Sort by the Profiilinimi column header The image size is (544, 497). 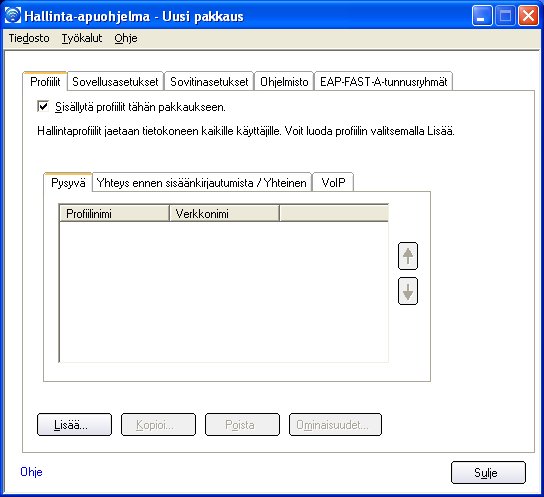coord(114,213)
